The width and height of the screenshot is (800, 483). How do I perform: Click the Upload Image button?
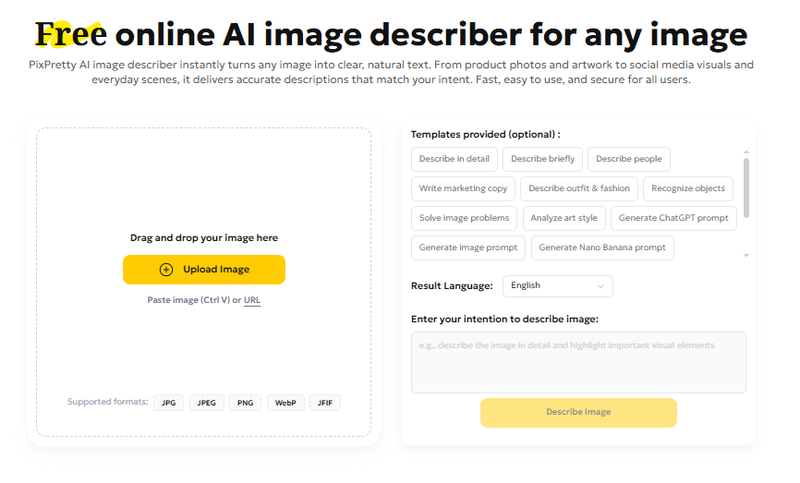(x=204, y=270)
